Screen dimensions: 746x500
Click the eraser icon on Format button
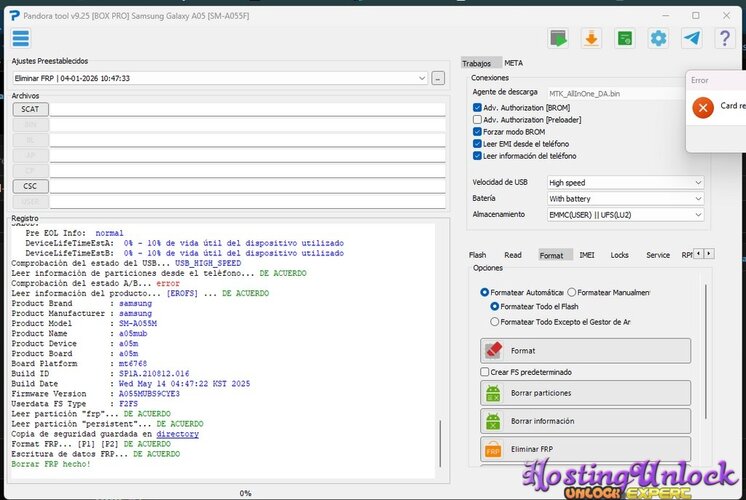[x=493, y=351]
